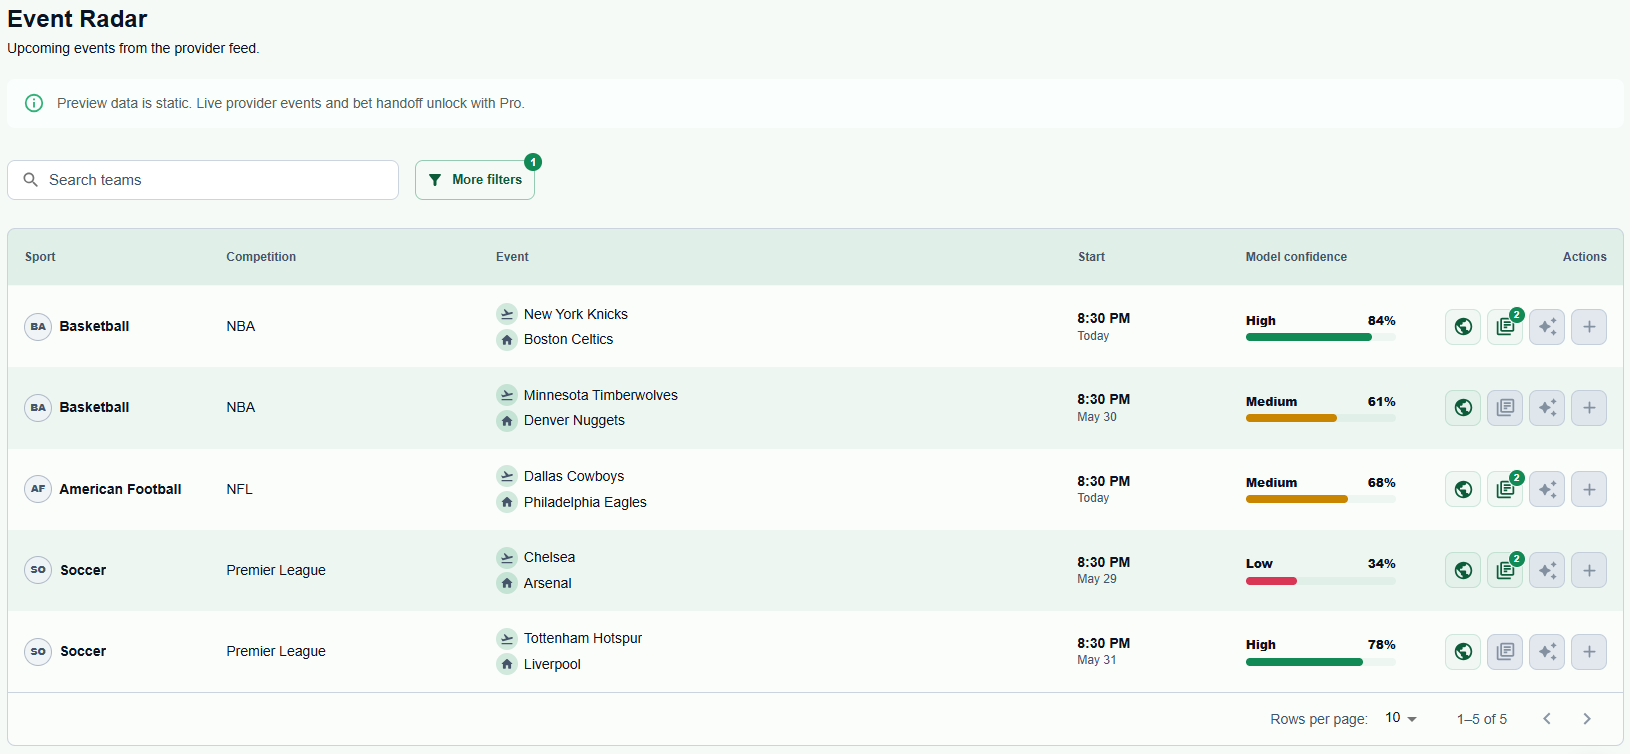Click plus icon for Cowboys vs Eagles
The image size is (1630, 754).
point(1589,489)
